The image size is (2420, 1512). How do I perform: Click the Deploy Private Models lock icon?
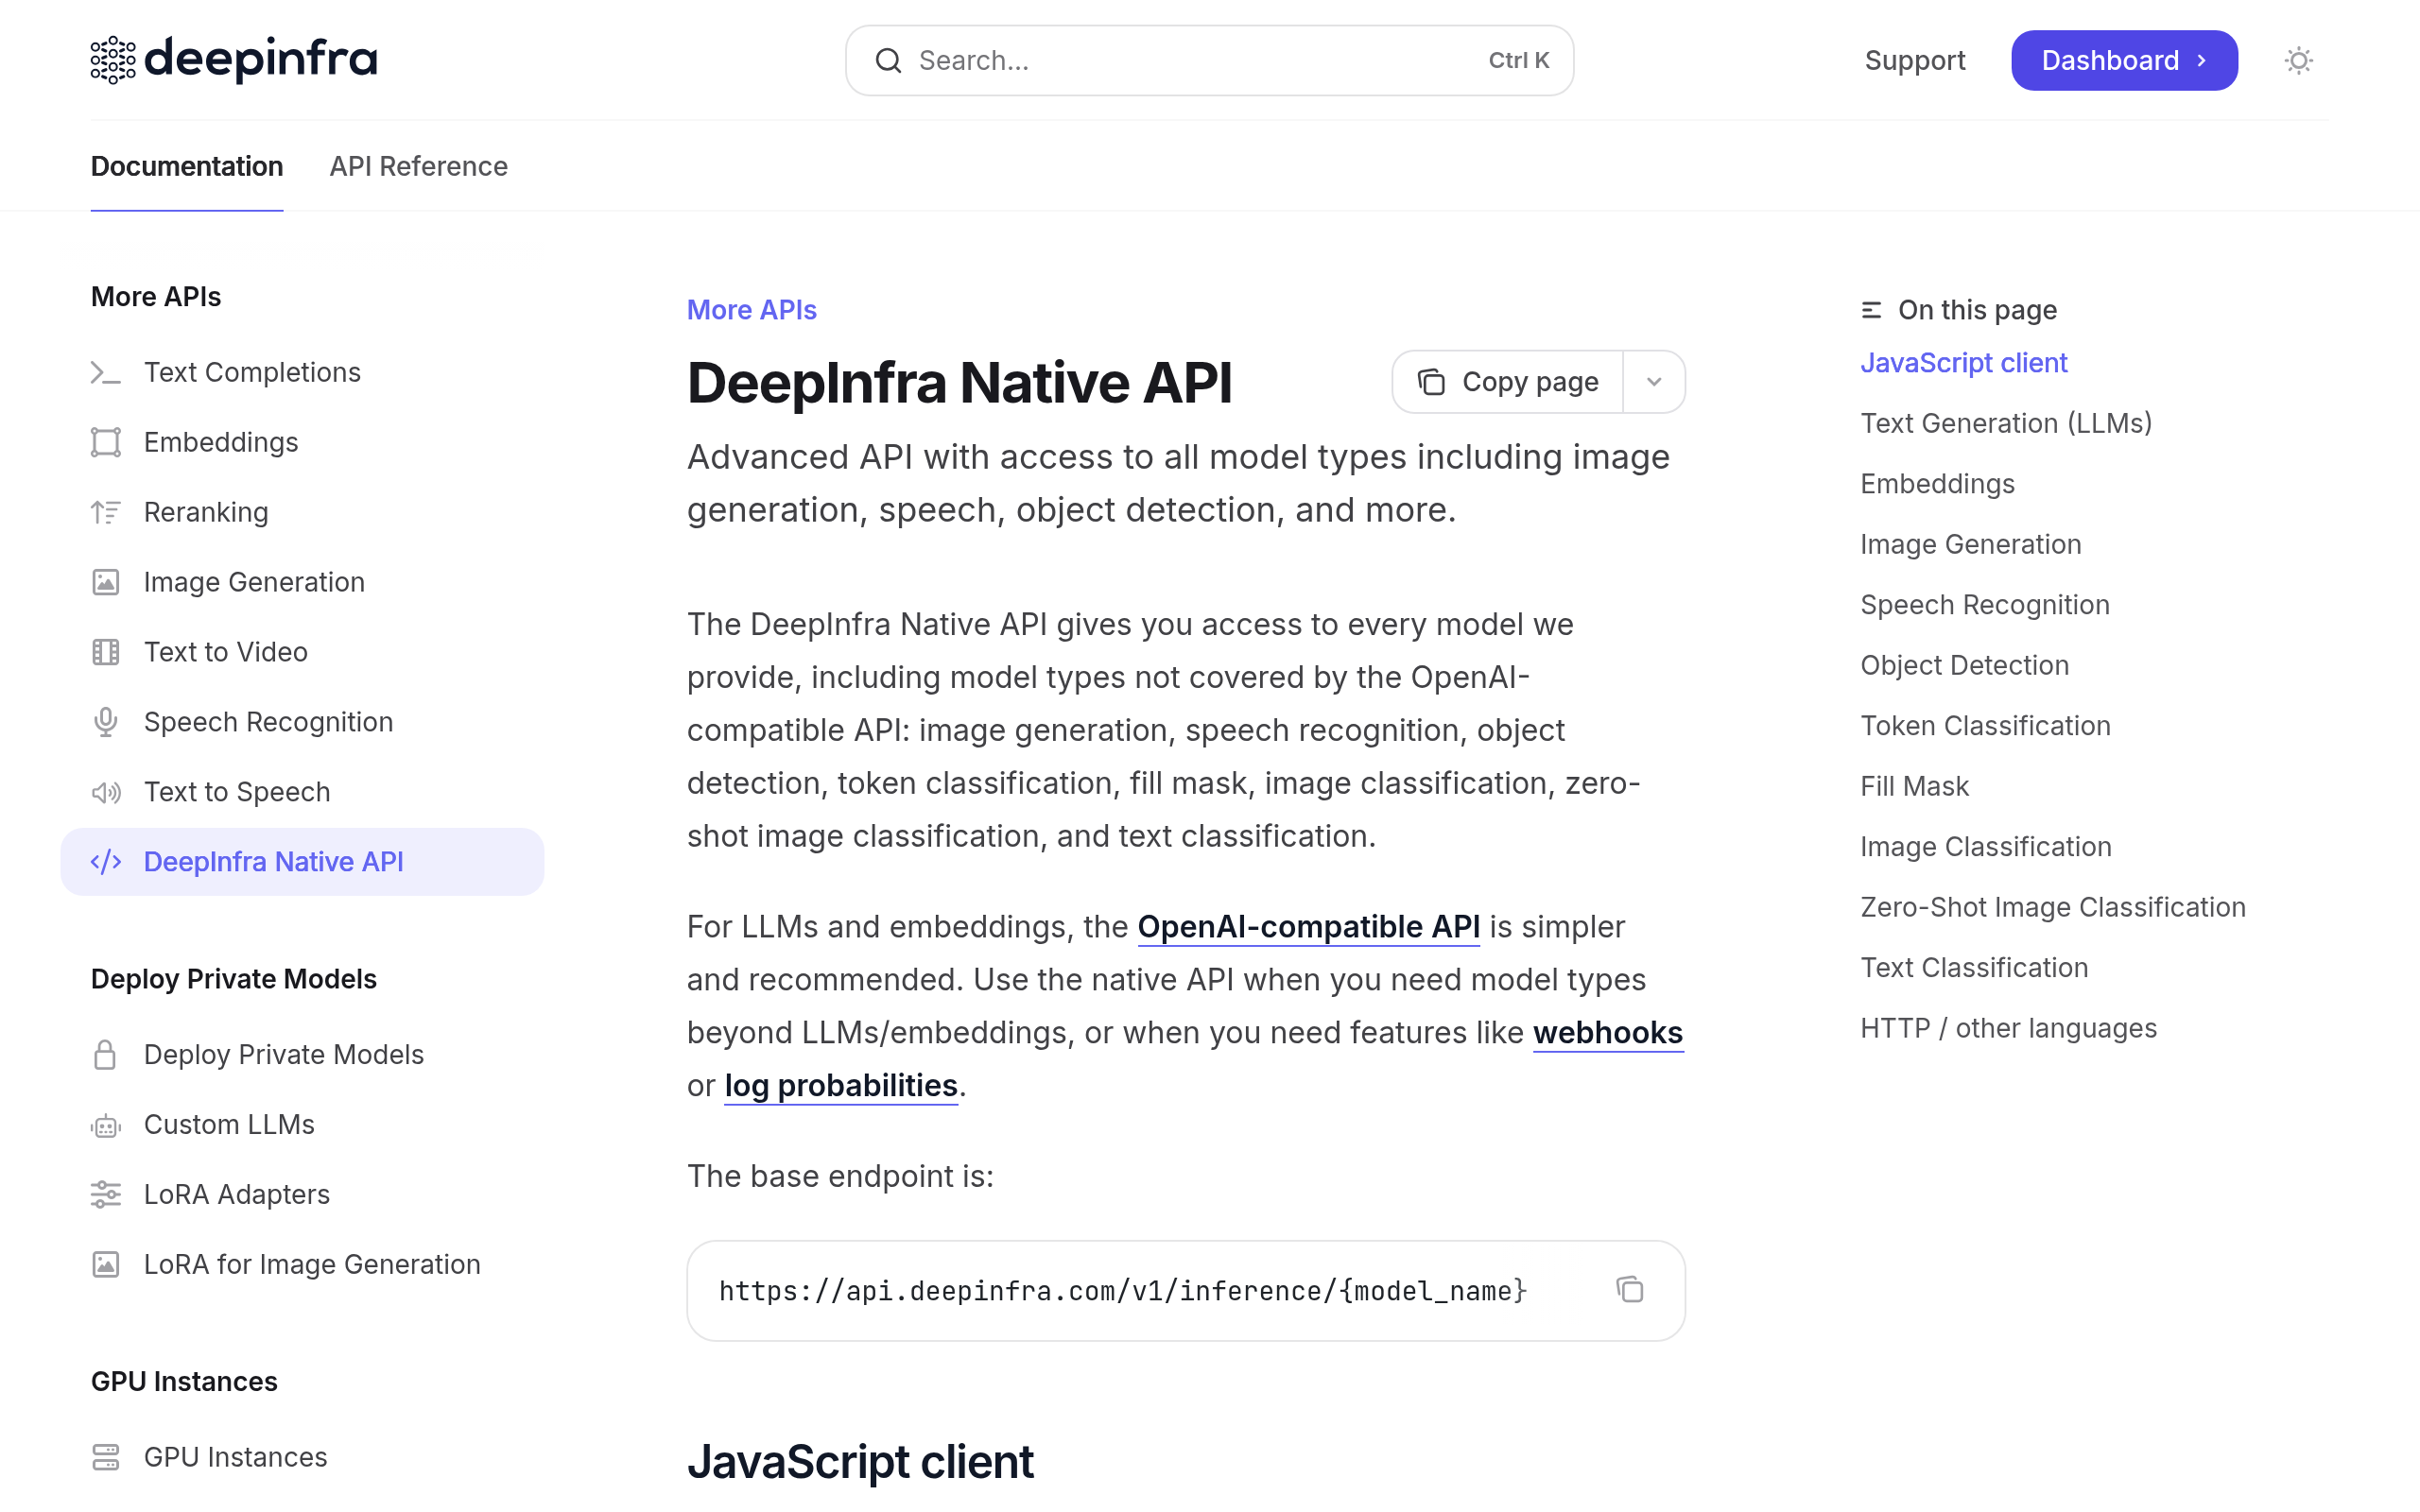[x=105, y=1054]
